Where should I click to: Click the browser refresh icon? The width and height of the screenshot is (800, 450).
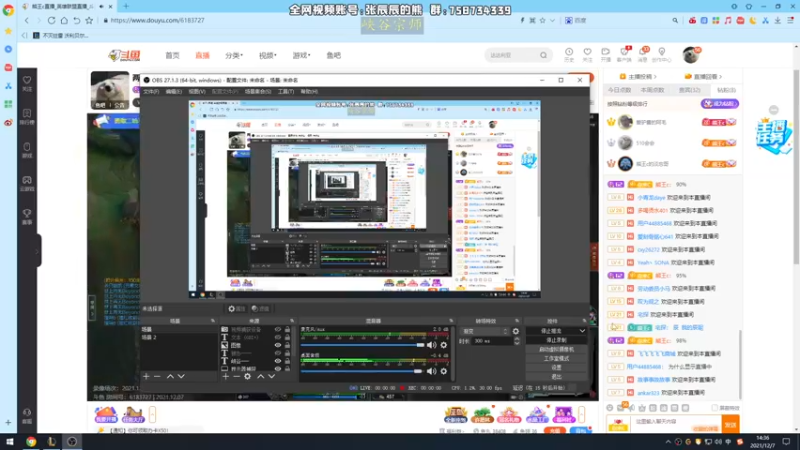51,20
